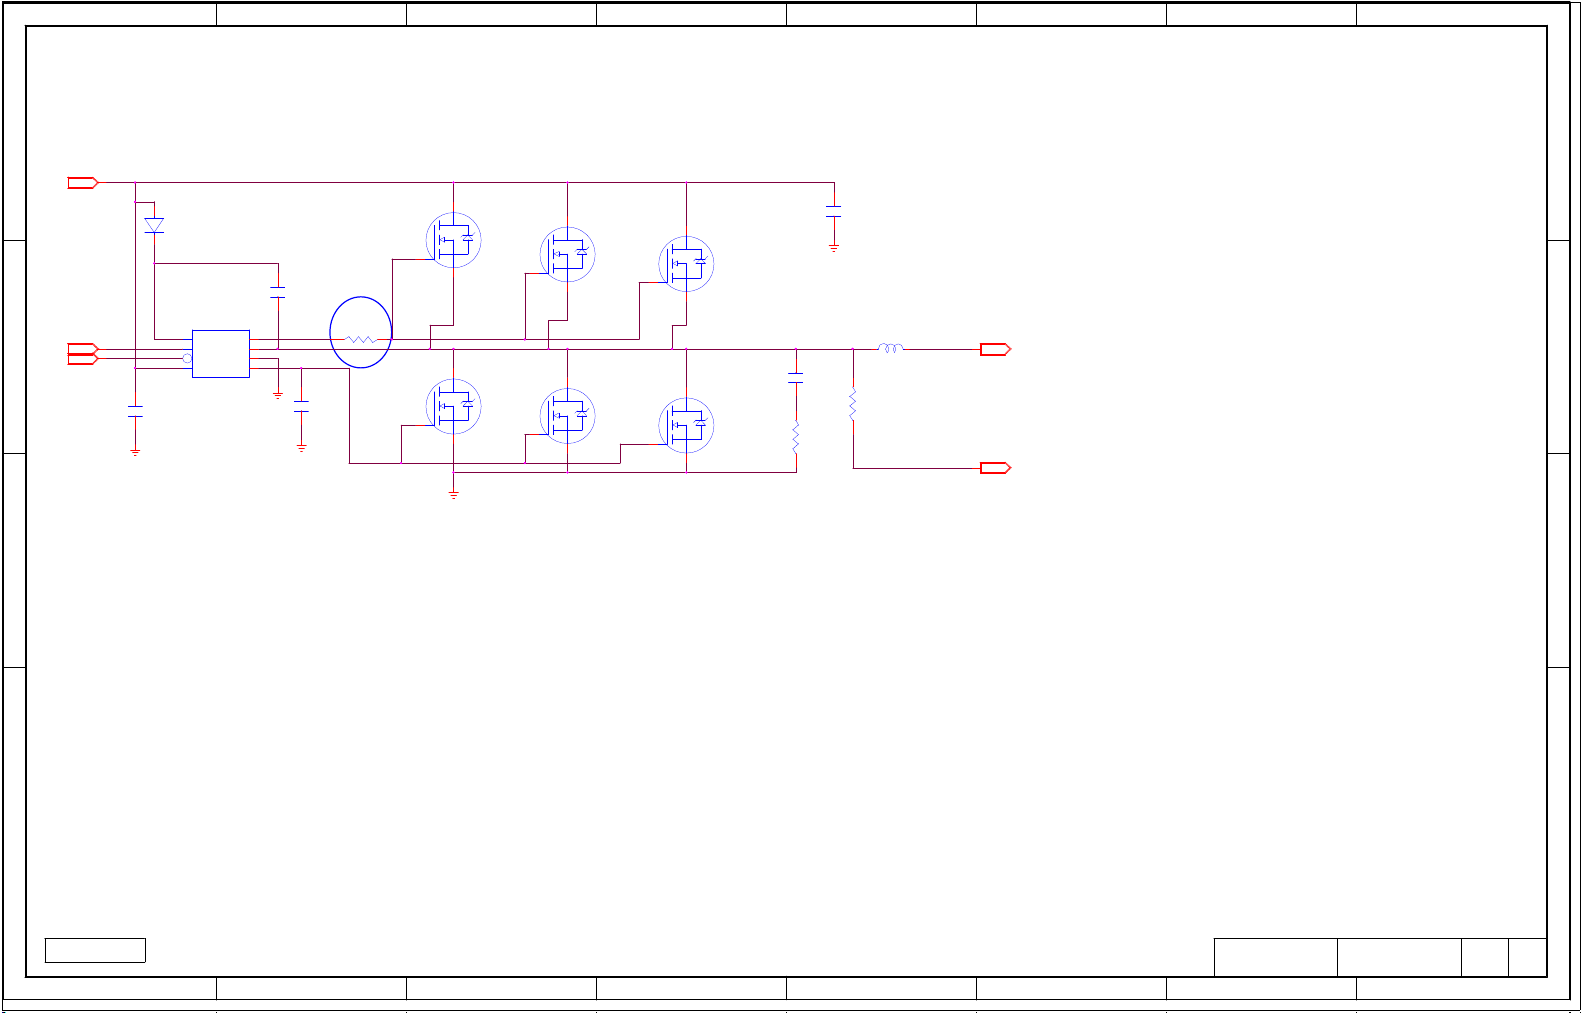The height and width of the screenshot is (1013, 1583).
Task: Click the blue rectangular driver IC block
Action: point(221,354)
